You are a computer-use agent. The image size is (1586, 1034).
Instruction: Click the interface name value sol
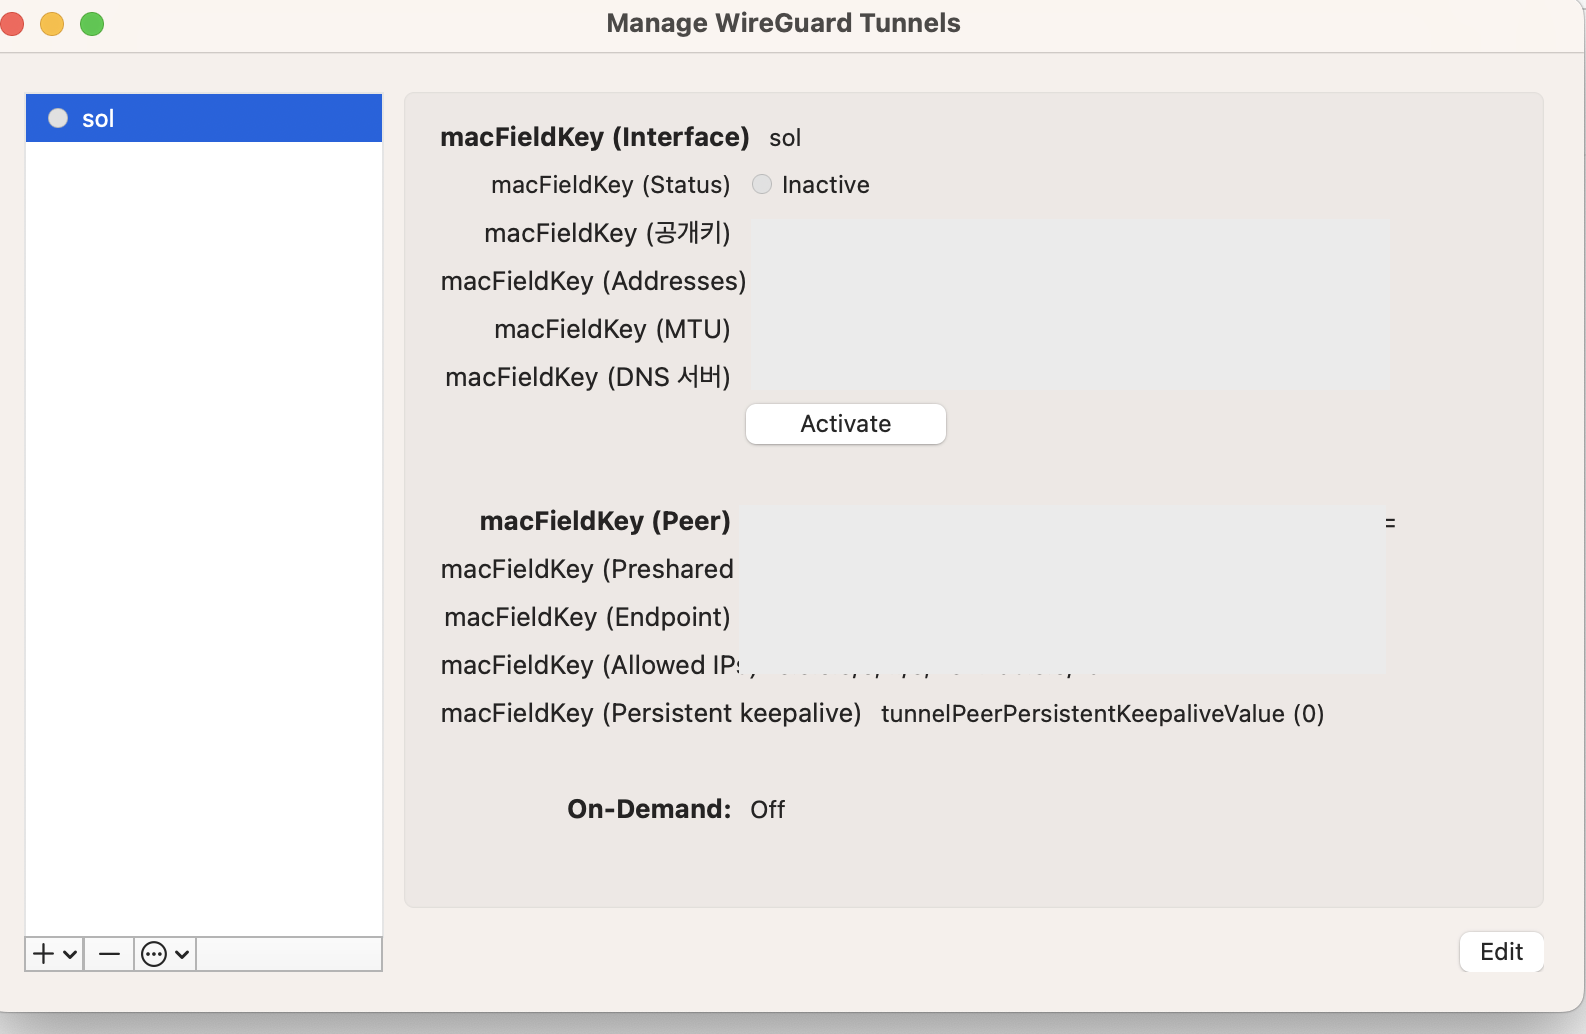[x=785, y=138]
